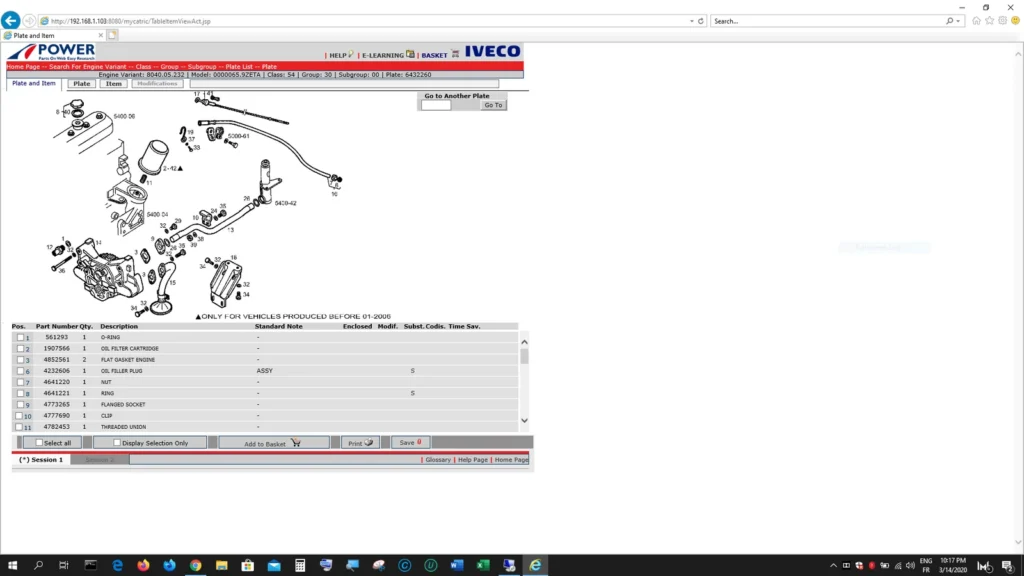The width and height of the screenshot is (1024, 576).
Task: Click the HELP icon in the top toolbar
Action: point(349,55)
